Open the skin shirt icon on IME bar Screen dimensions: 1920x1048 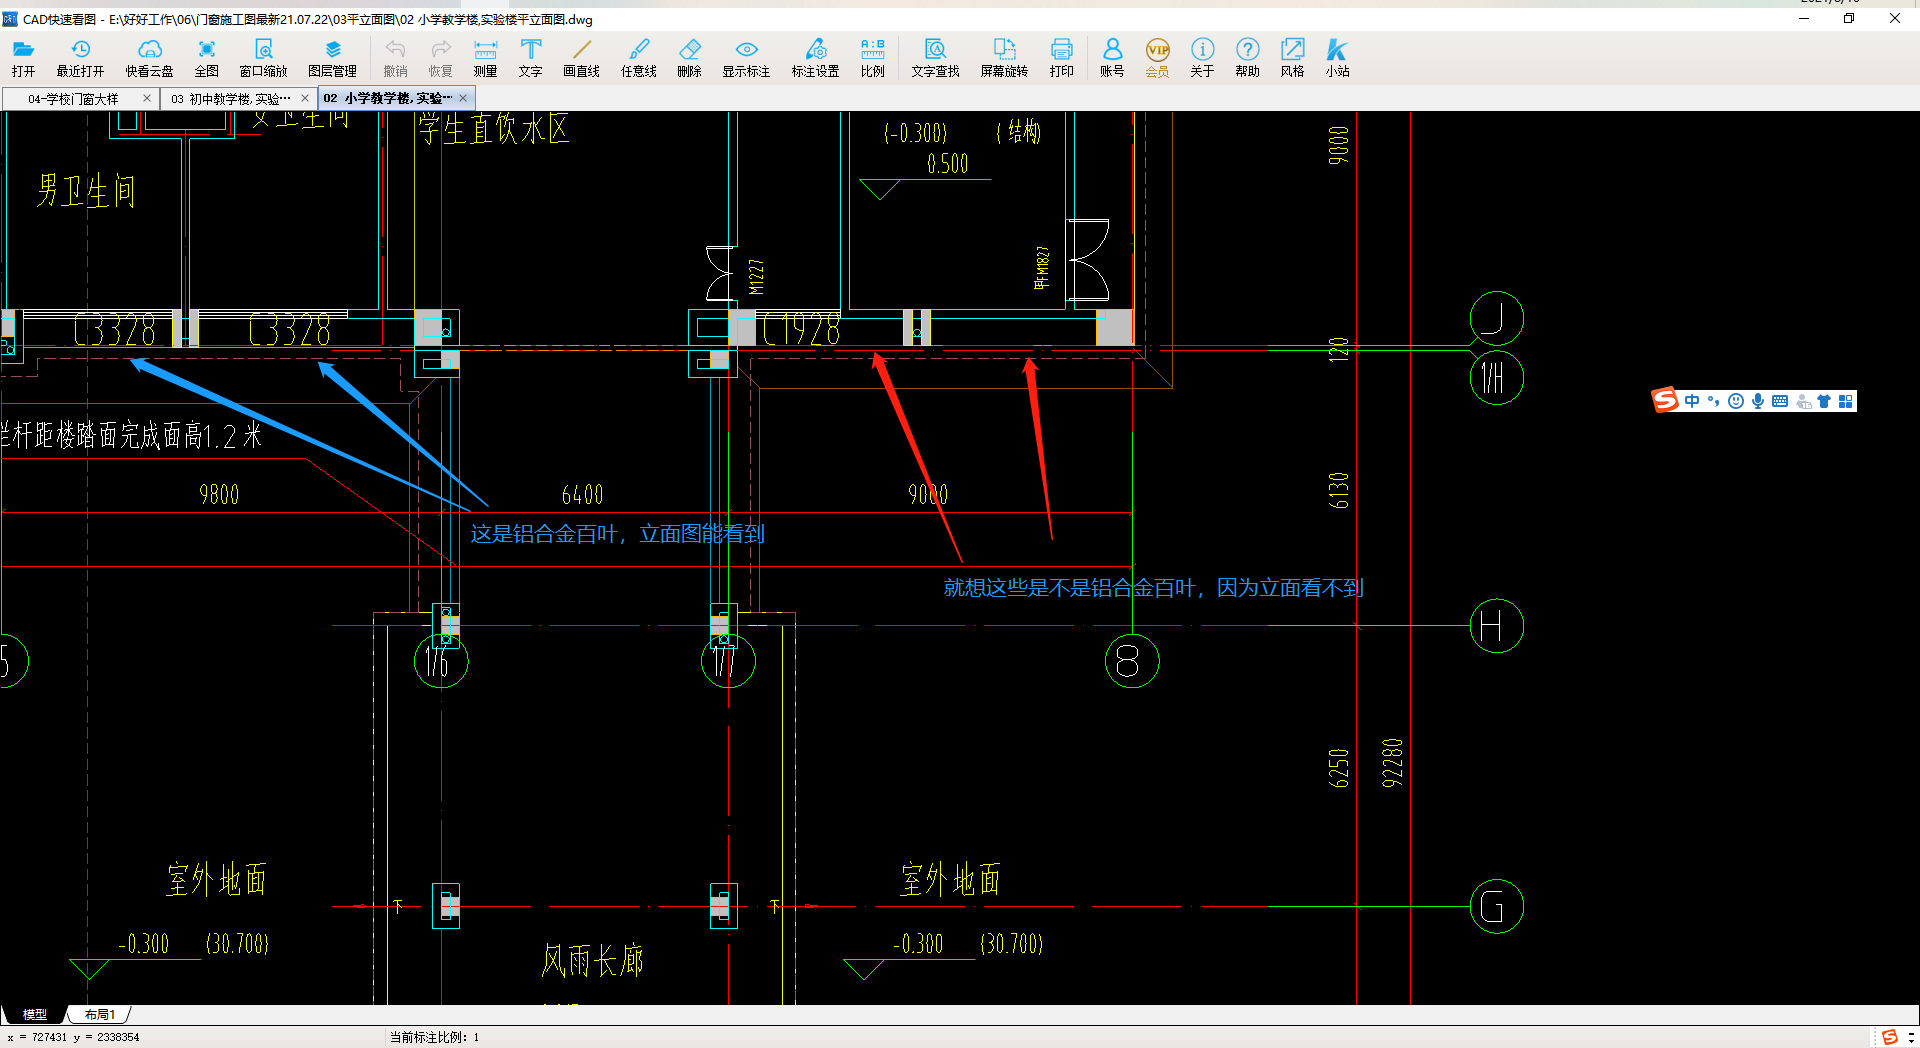(1824, 401)
